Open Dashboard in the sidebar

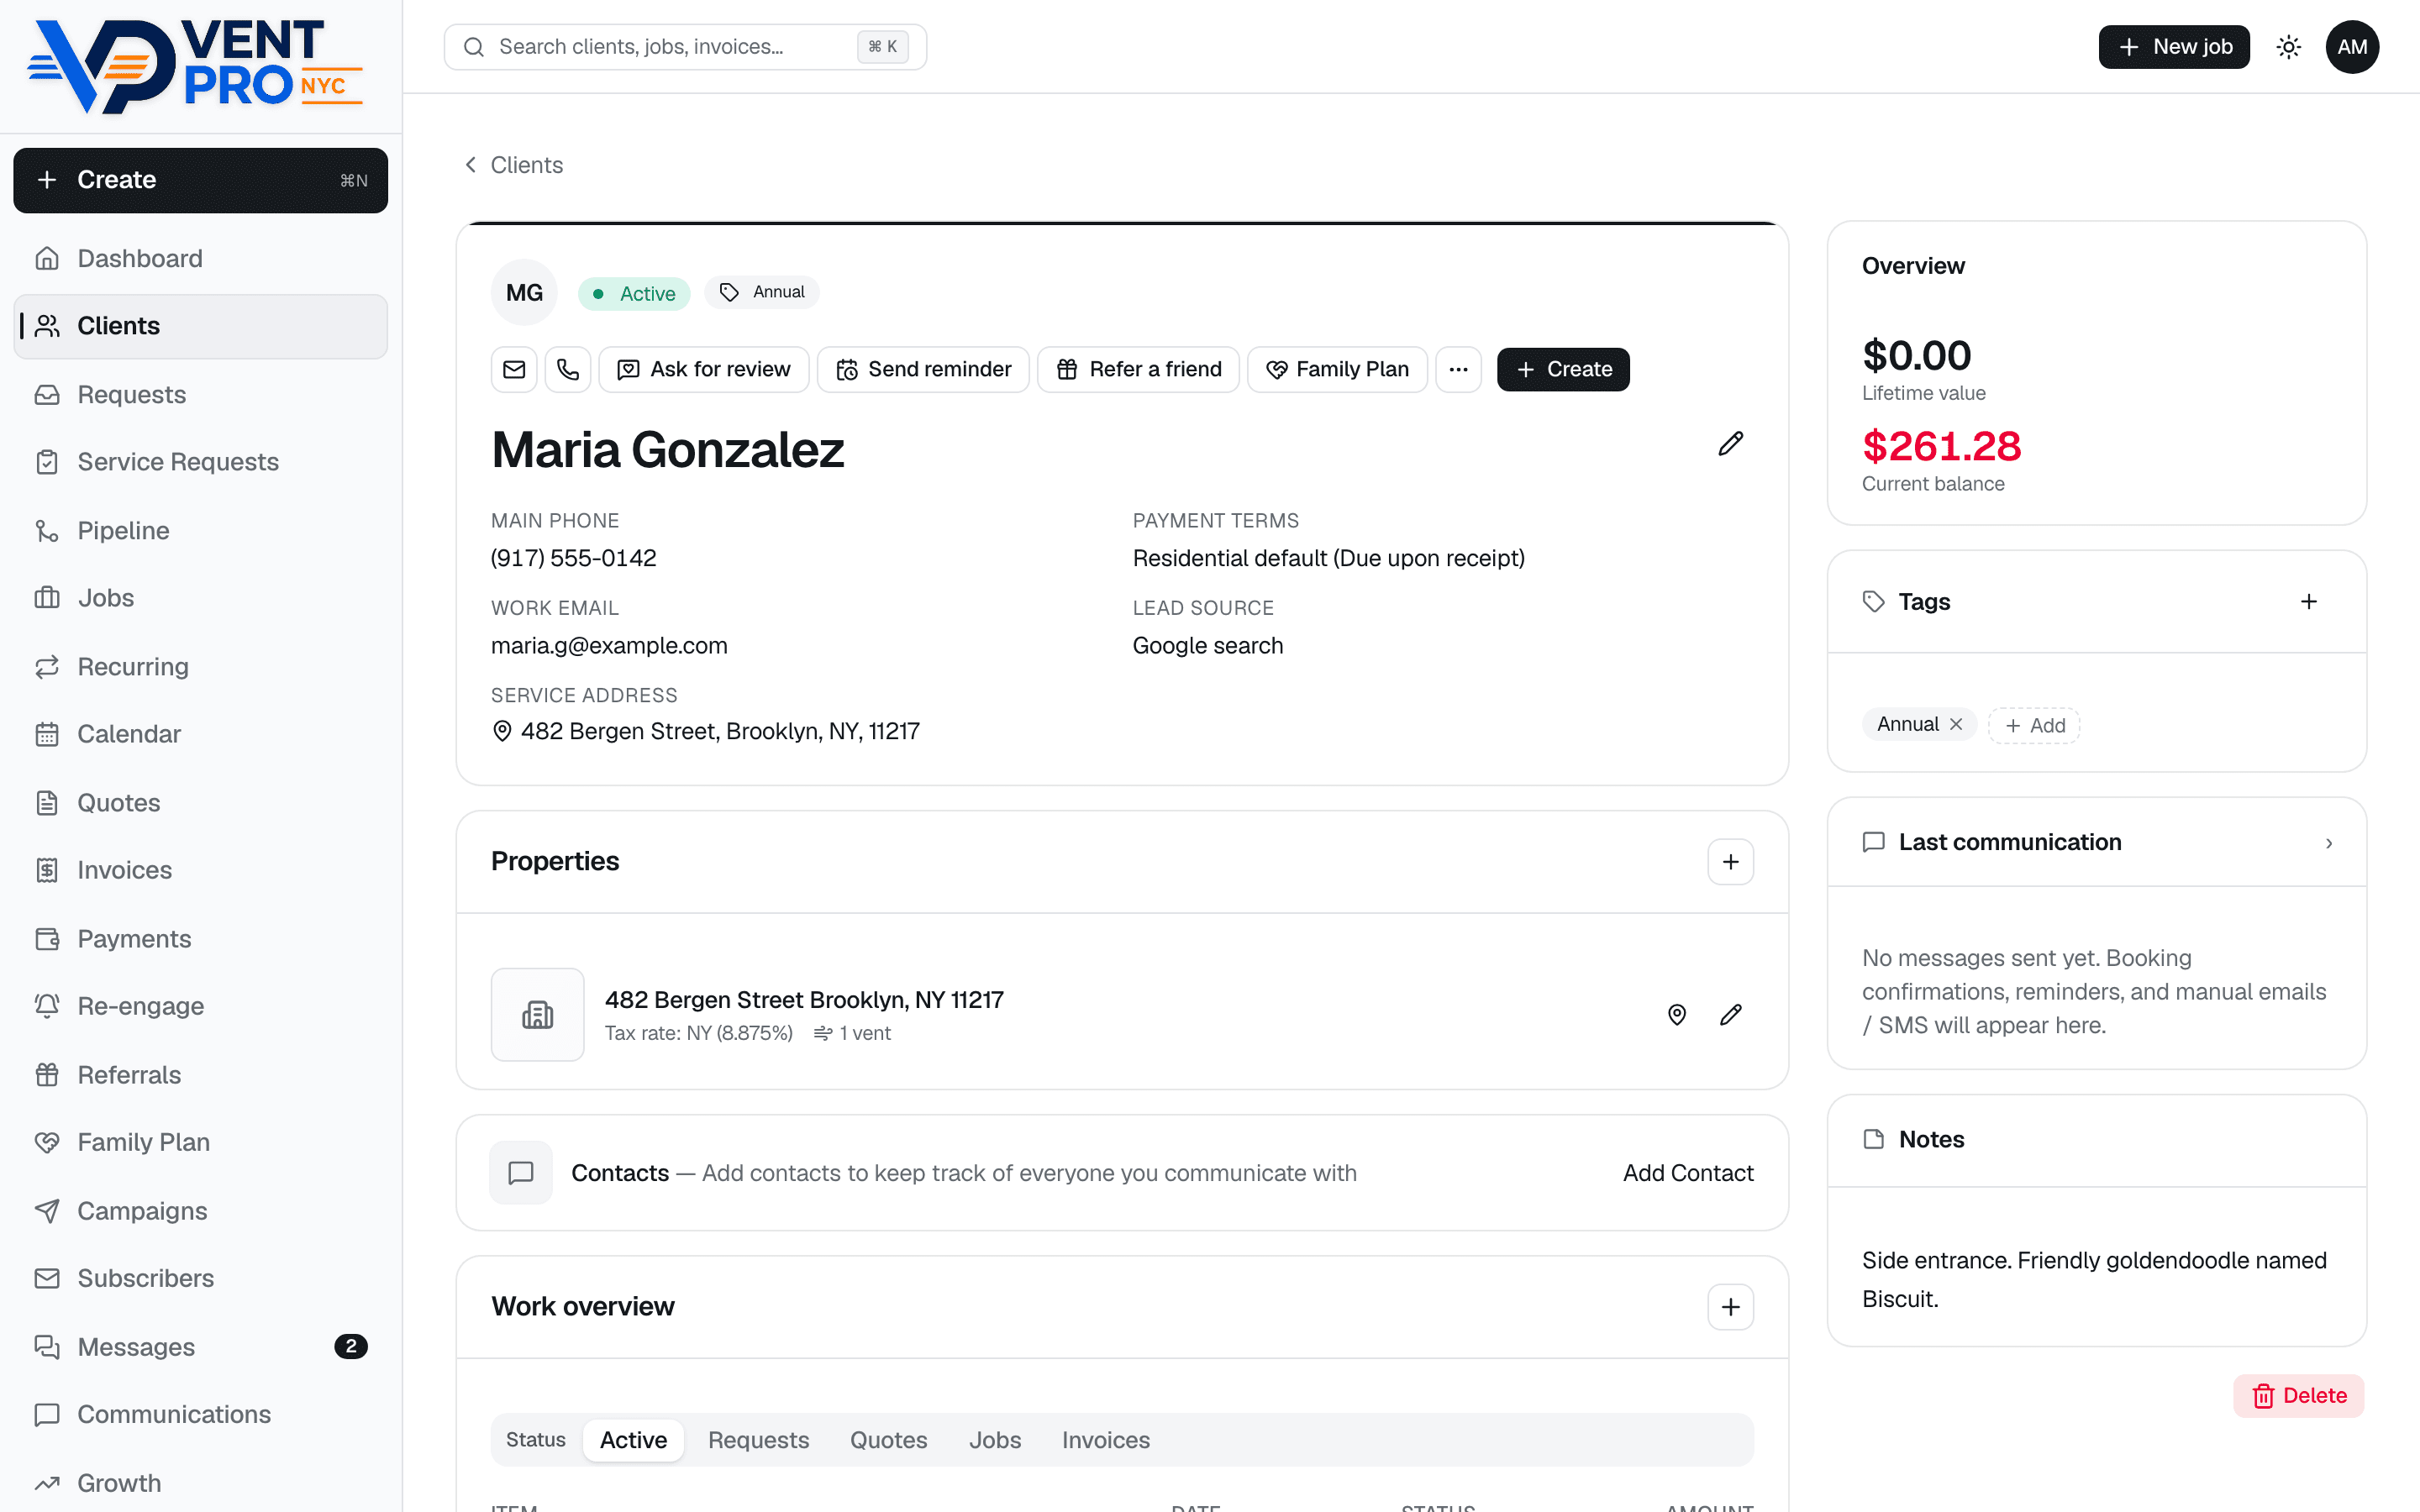200,259
